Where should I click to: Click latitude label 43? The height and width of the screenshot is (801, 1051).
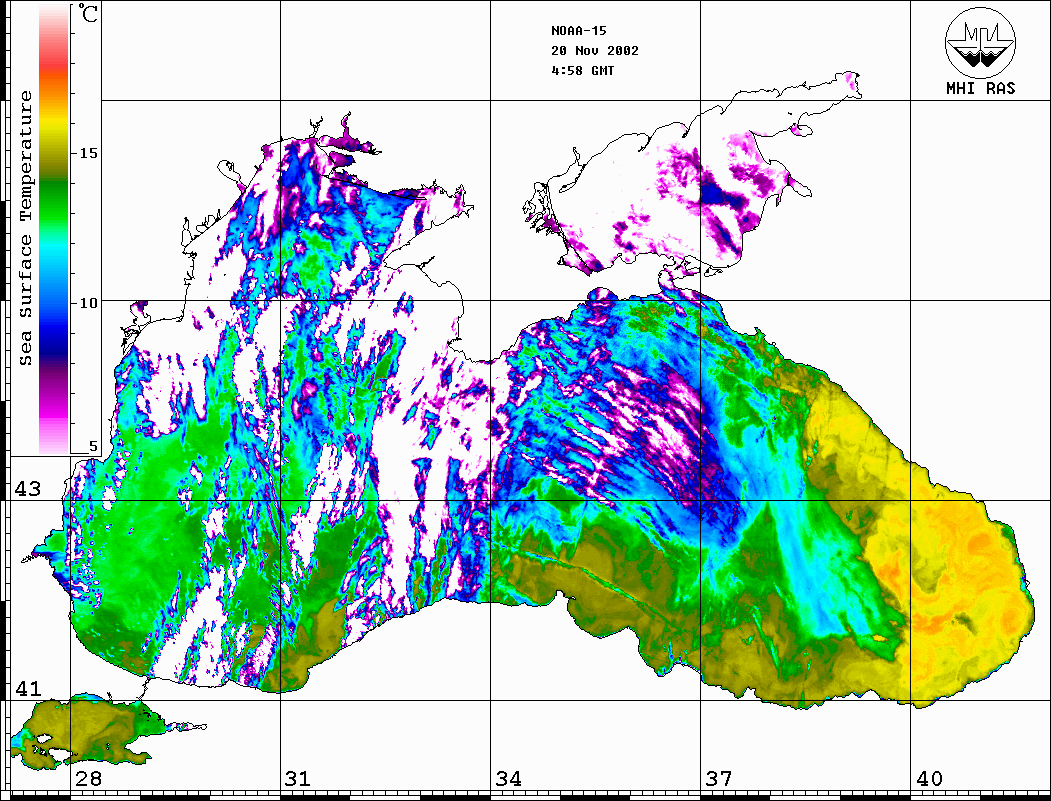tap(28, 489)
